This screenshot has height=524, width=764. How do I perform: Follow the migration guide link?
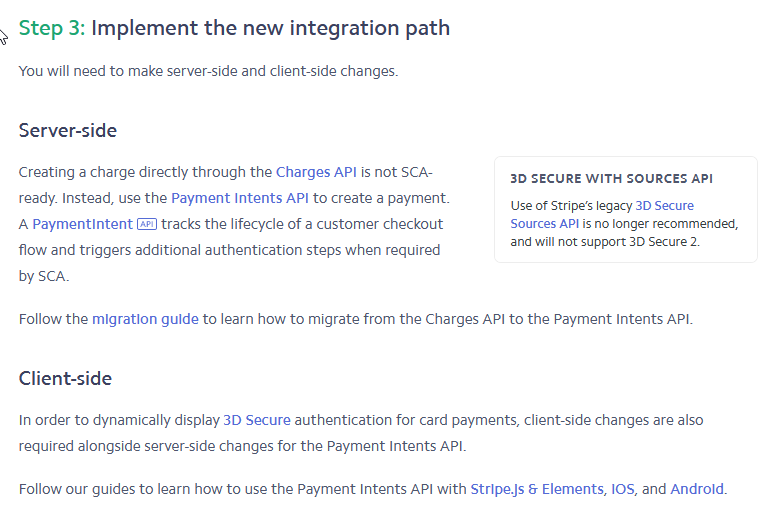[145, 319]
